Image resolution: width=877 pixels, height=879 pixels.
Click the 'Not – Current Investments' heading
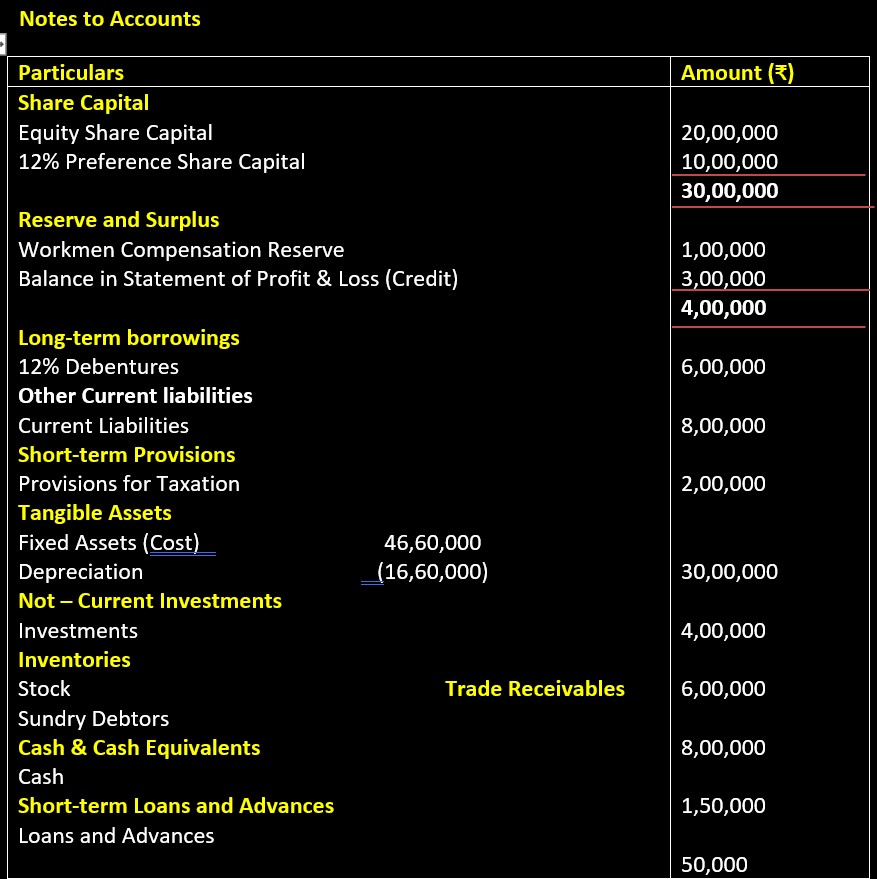150,601
